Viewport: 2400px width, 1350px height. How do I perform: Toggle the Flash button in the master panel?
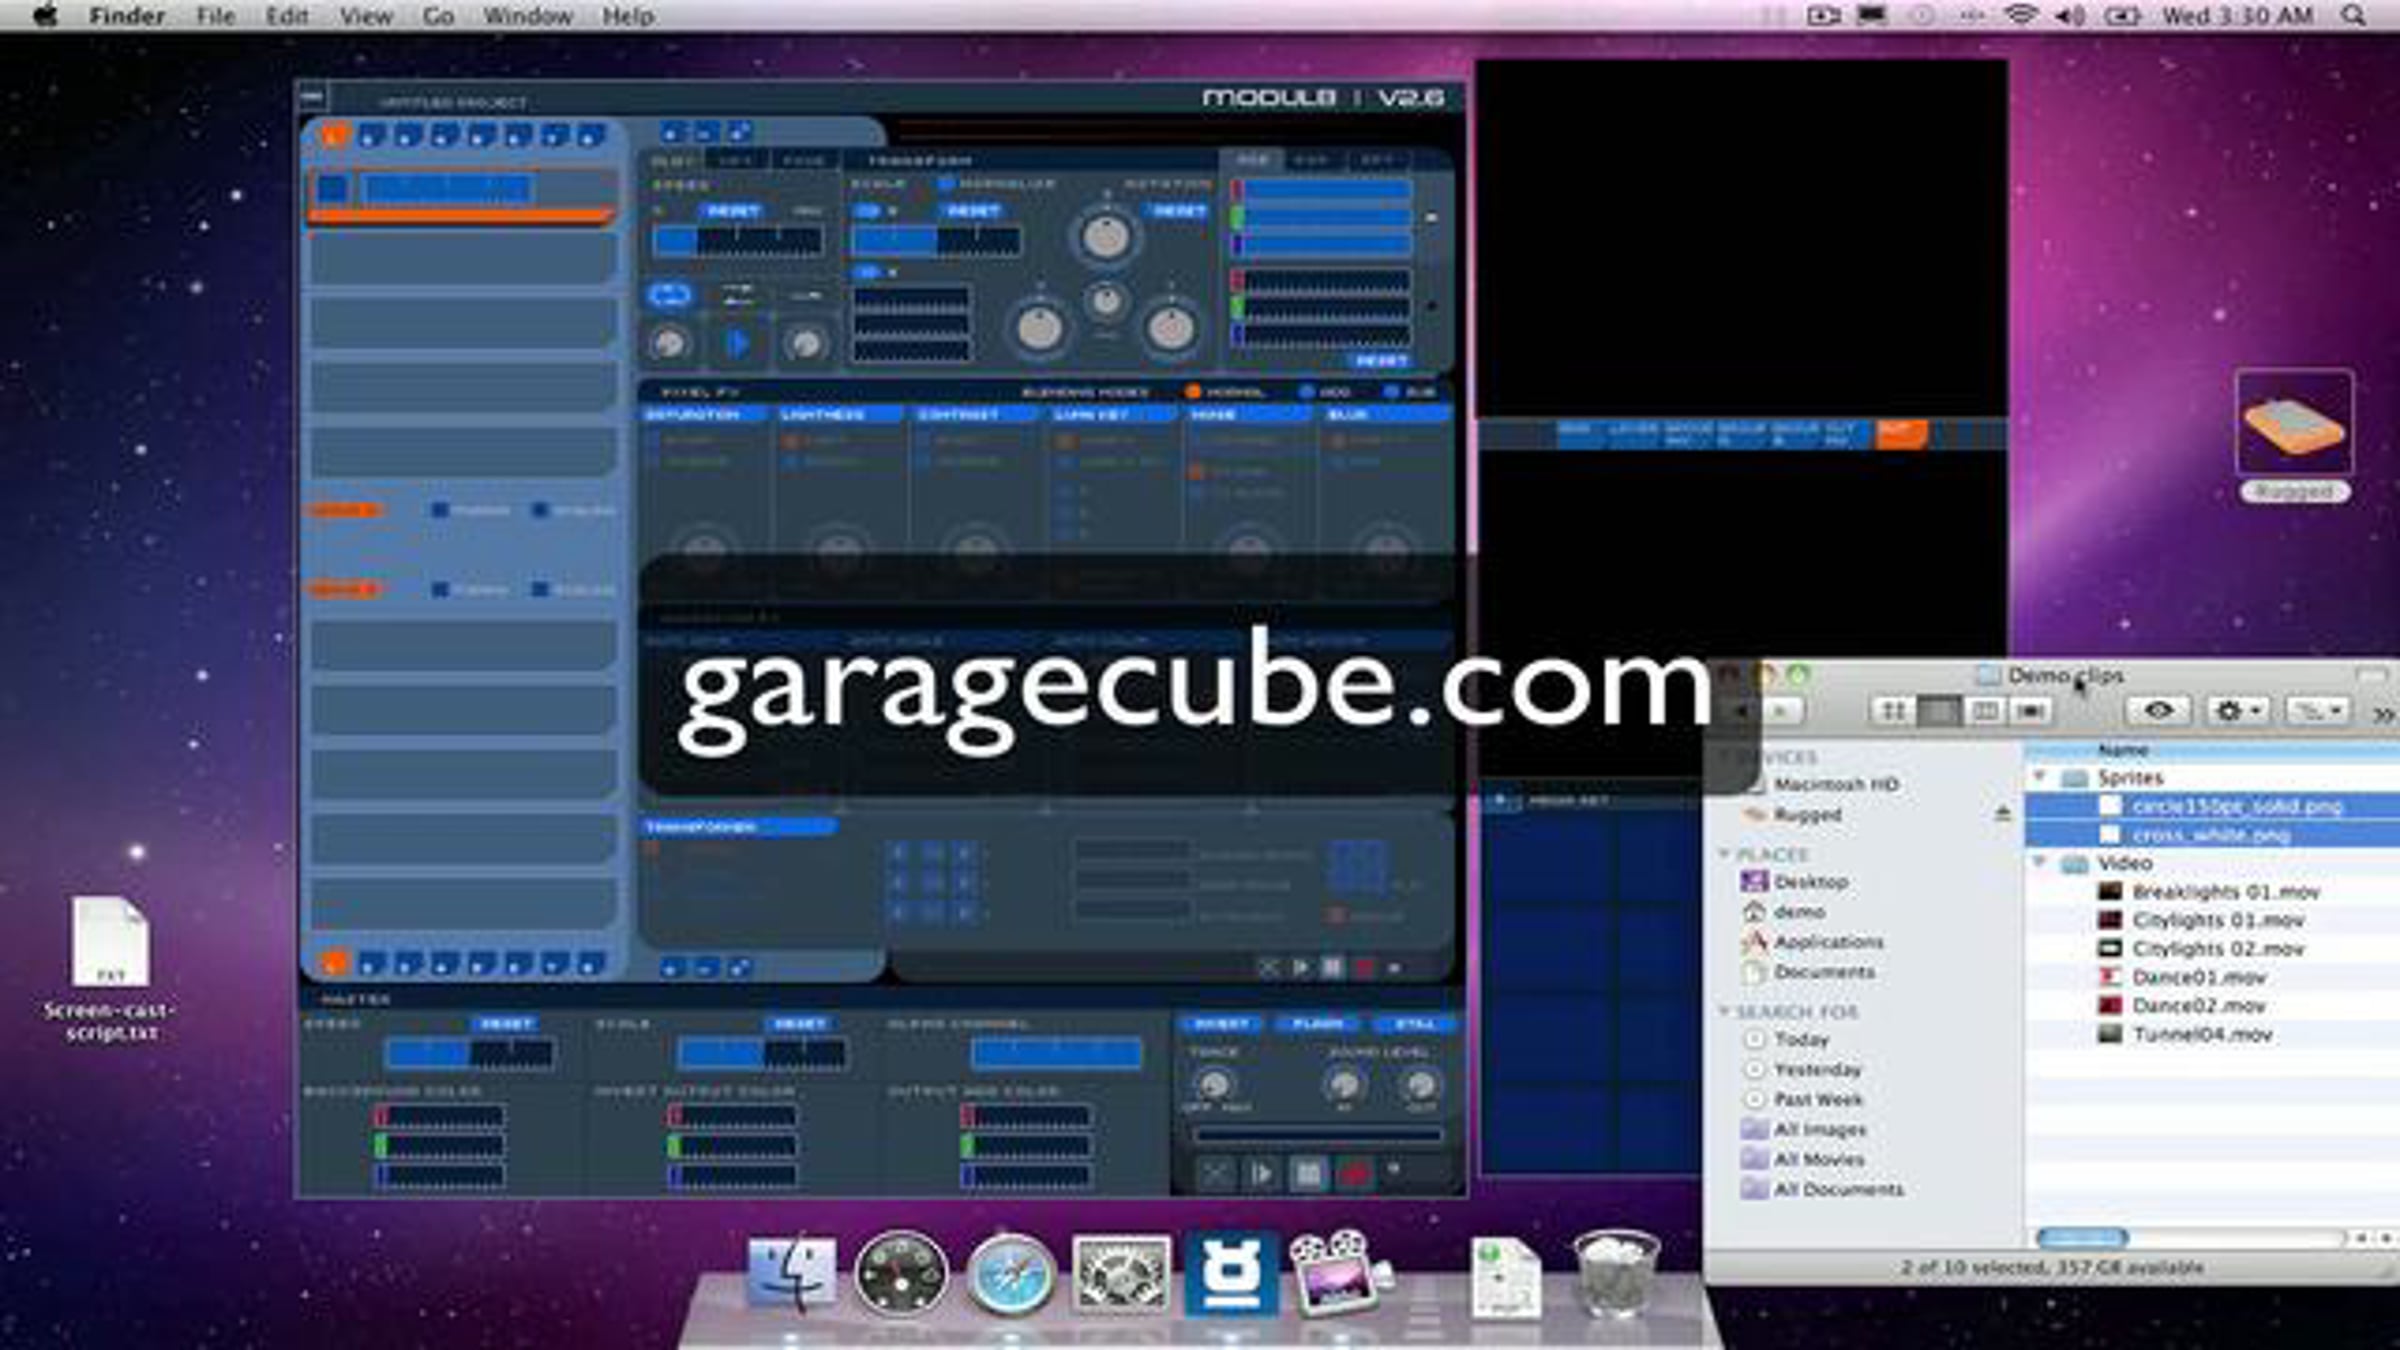pyautogui.click(x=1317, y=1024)
